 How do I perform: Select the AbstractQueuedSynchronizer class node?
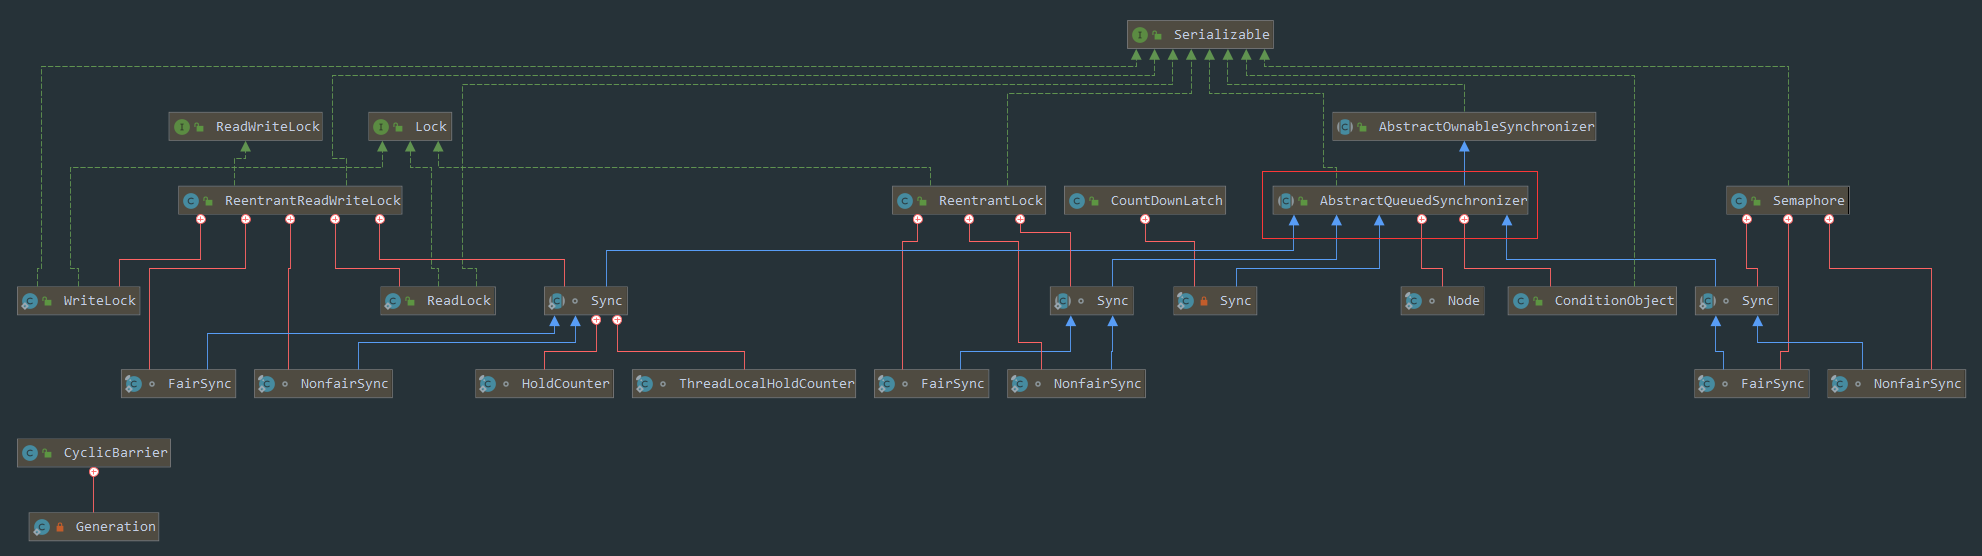coord(1422,201)
